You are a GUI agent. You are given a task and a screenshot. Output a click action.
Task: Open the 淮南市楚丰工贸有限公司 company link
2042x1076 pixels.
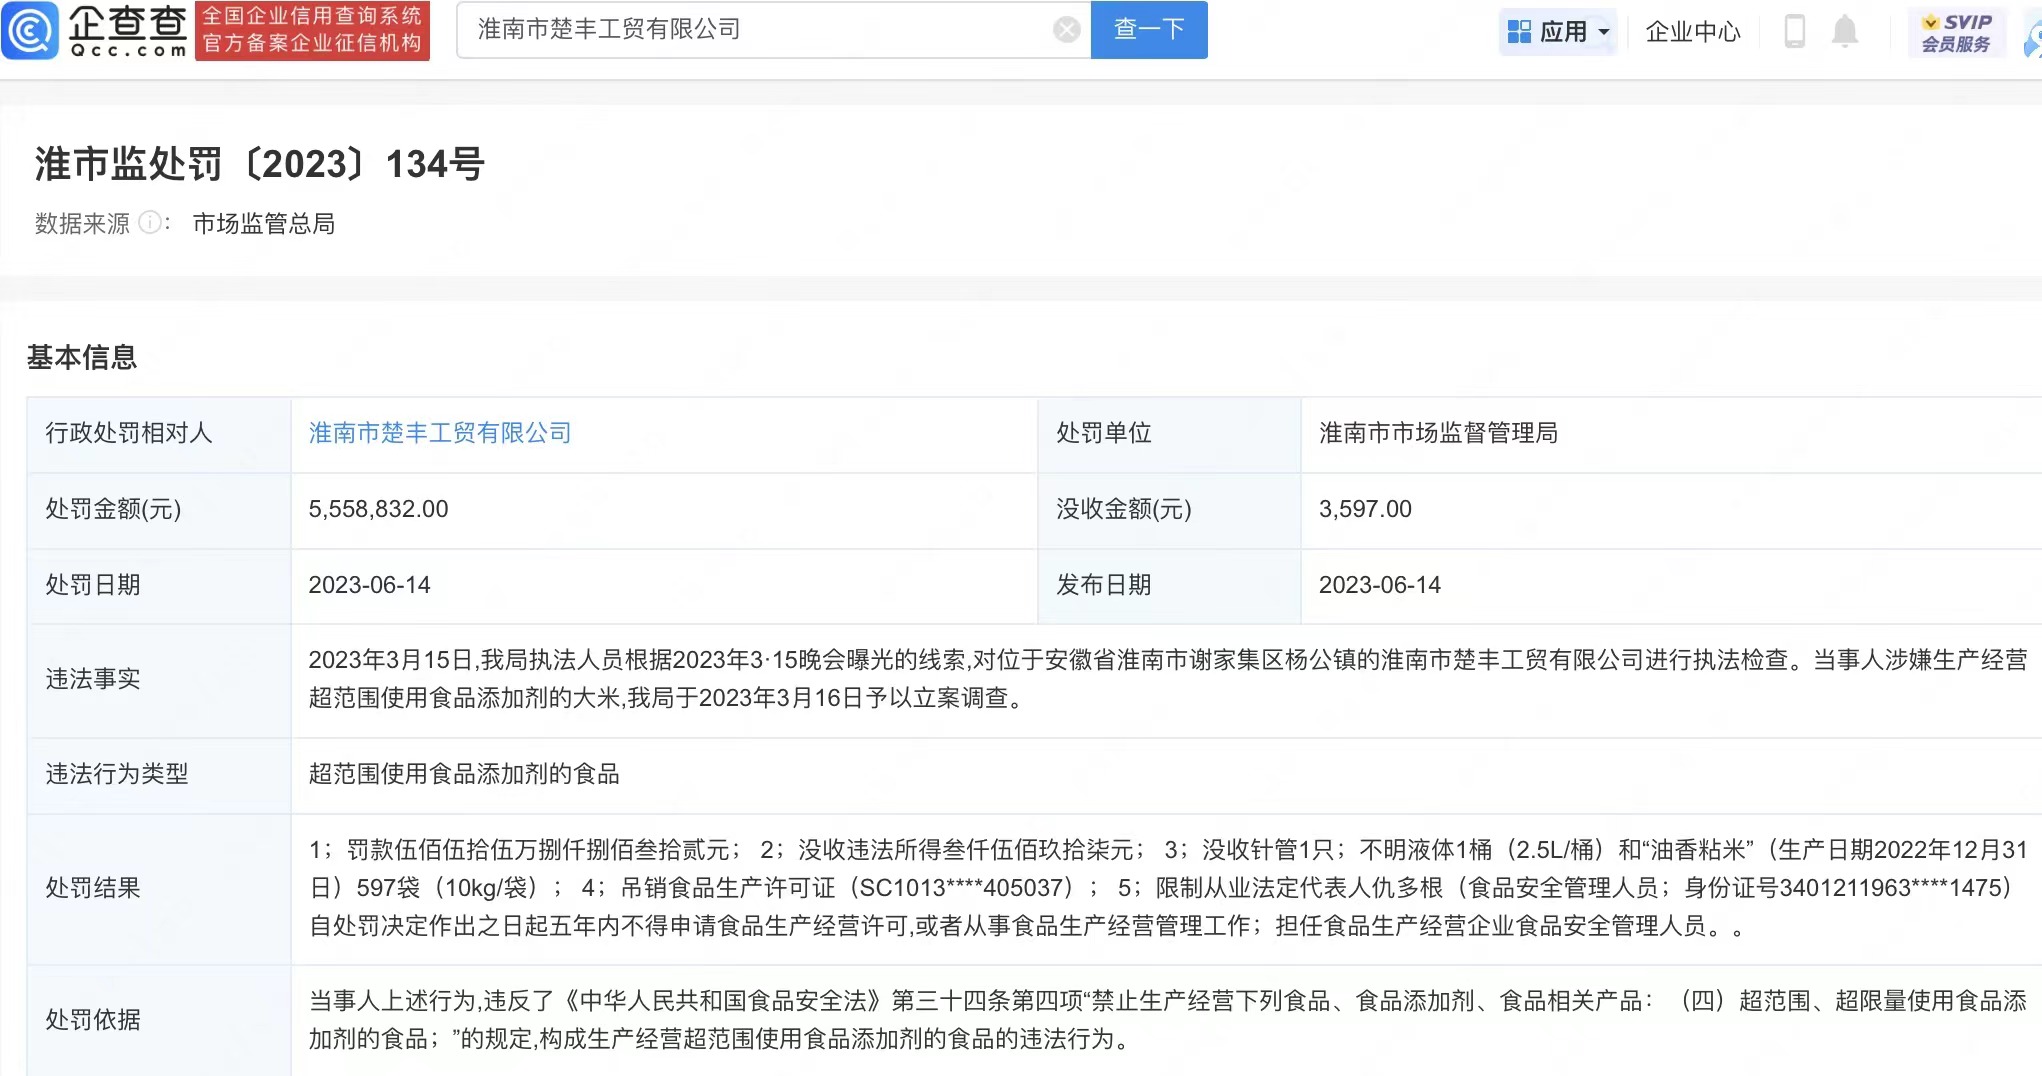440,433
